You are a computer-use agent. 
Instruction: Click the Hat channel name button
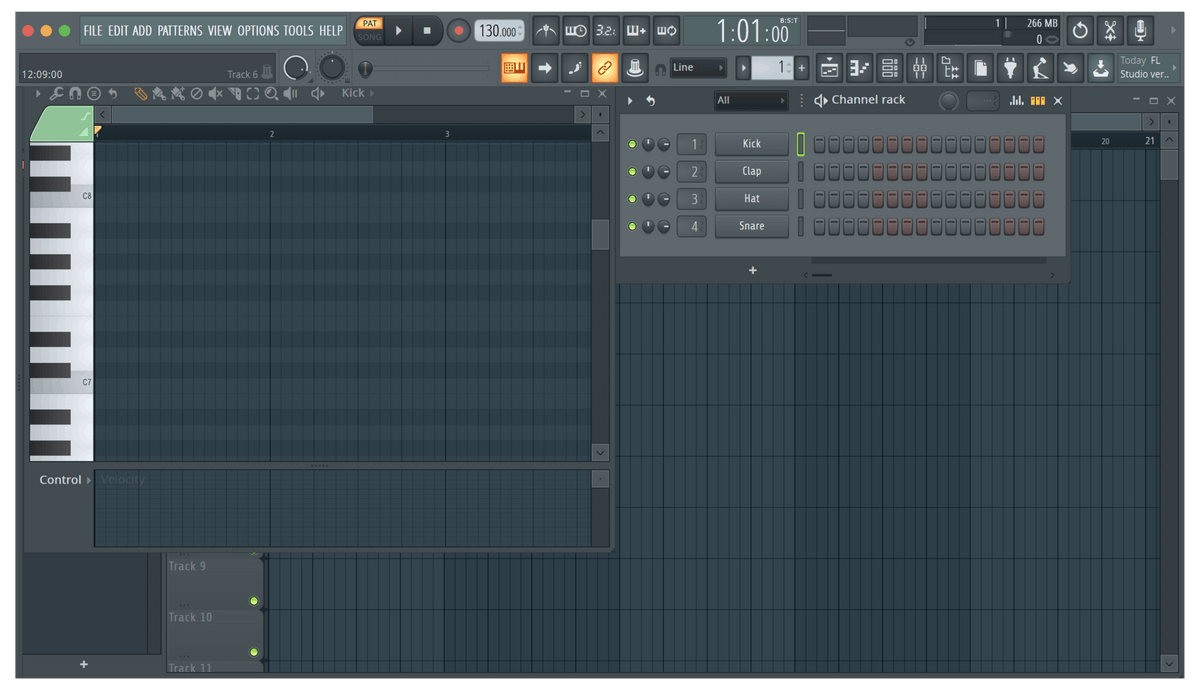751,198
